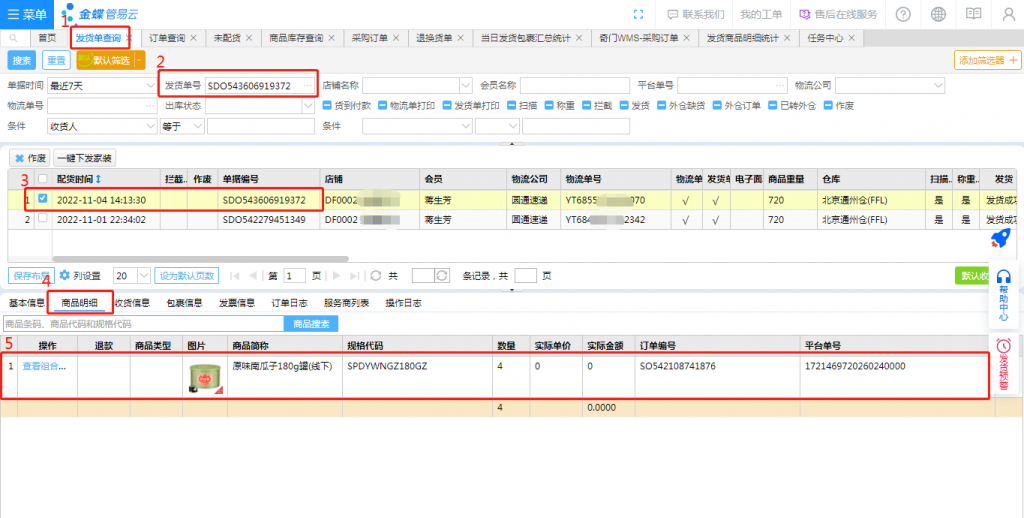
Task: Check the second row's selection checkbox
Action: [x=41, y=218]
